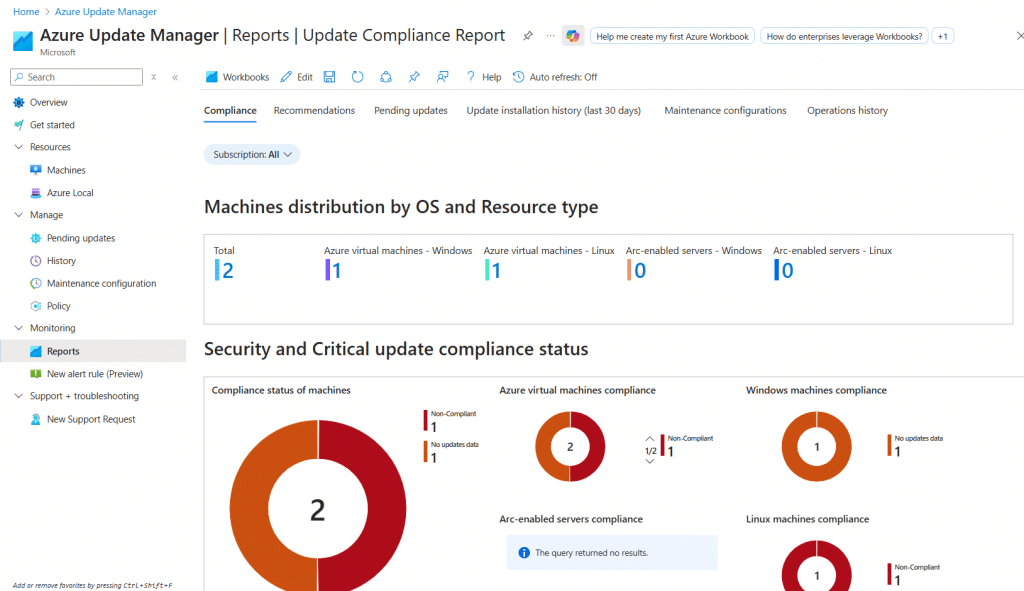Image resolution: width=1024 pixels, height=591 pixels.
Task: Collapse the Resources section in sidebar
Action: [x=19, y=147]
